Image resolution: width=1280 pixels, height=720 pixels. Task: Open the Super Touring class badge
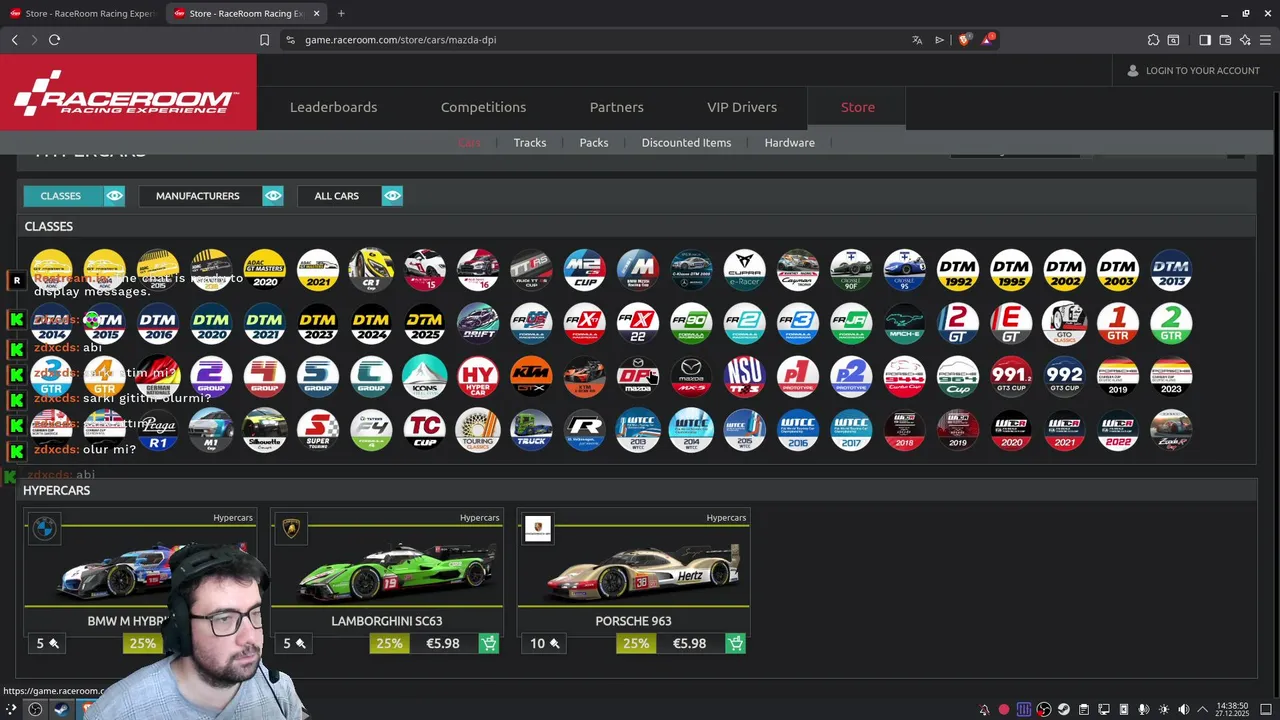[x=318, y=429]
